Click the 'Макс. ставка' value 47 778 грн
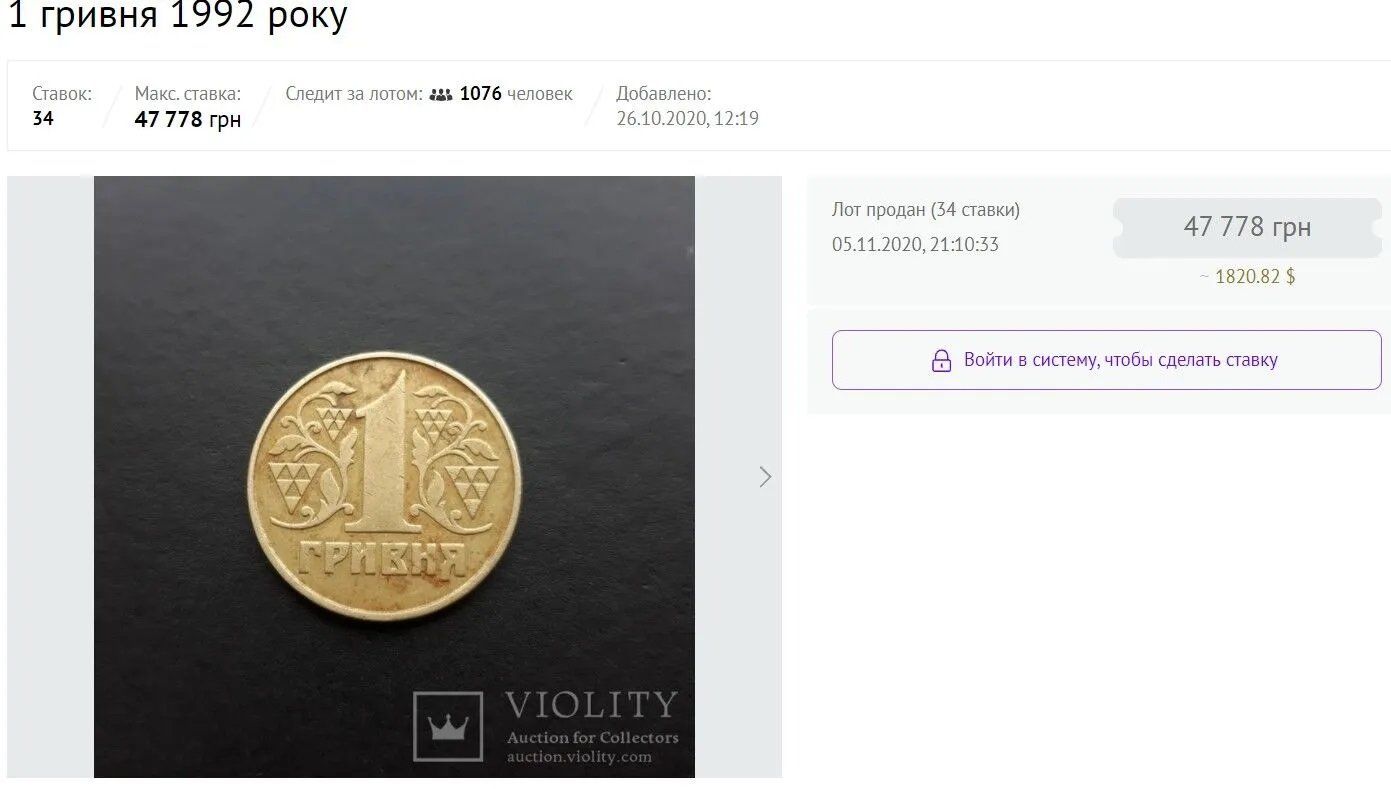 point(188,120)
